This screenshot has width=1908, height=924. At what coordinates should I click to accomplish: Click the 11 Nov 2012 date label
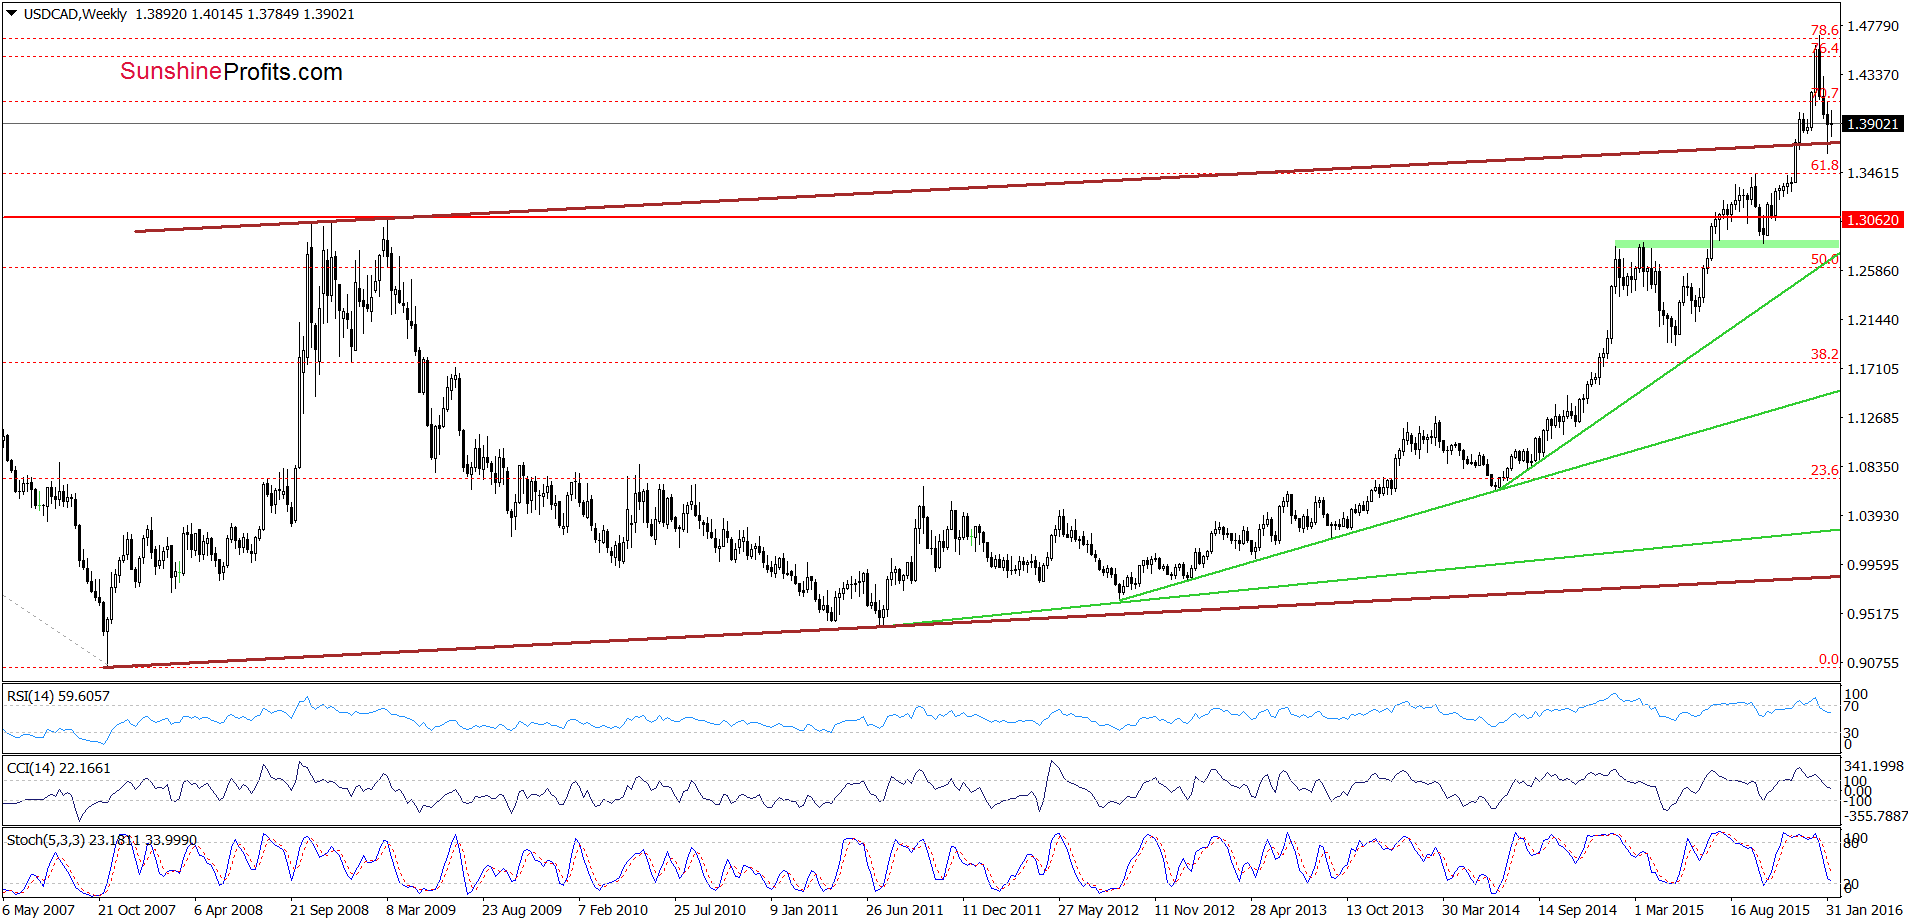point(1194,910)
